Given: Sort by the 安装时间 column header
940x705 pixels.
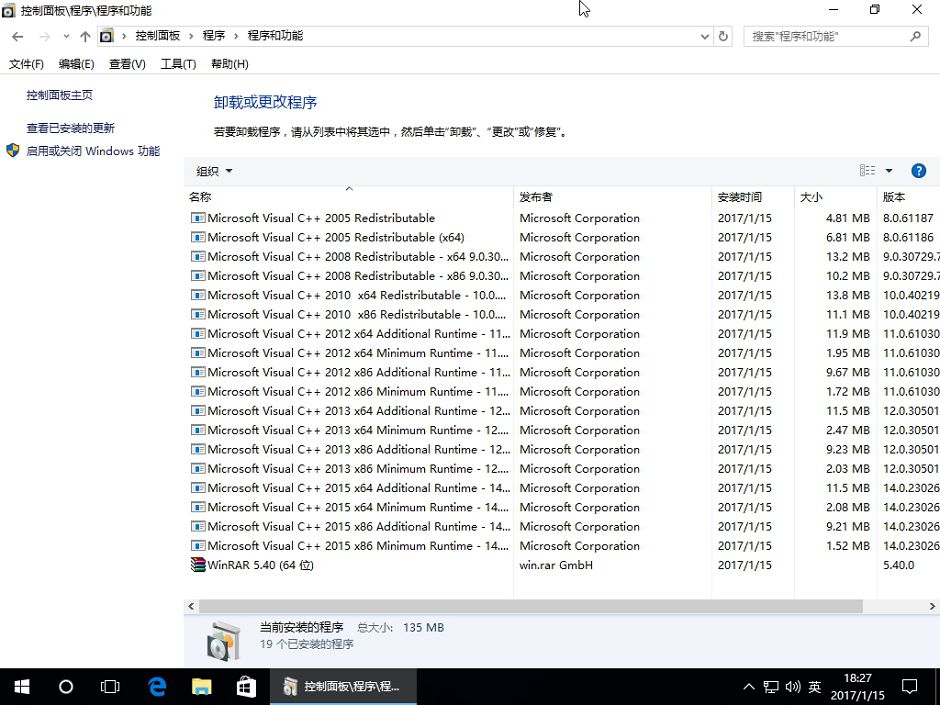Looking at the screenshot, I should 753,197.
